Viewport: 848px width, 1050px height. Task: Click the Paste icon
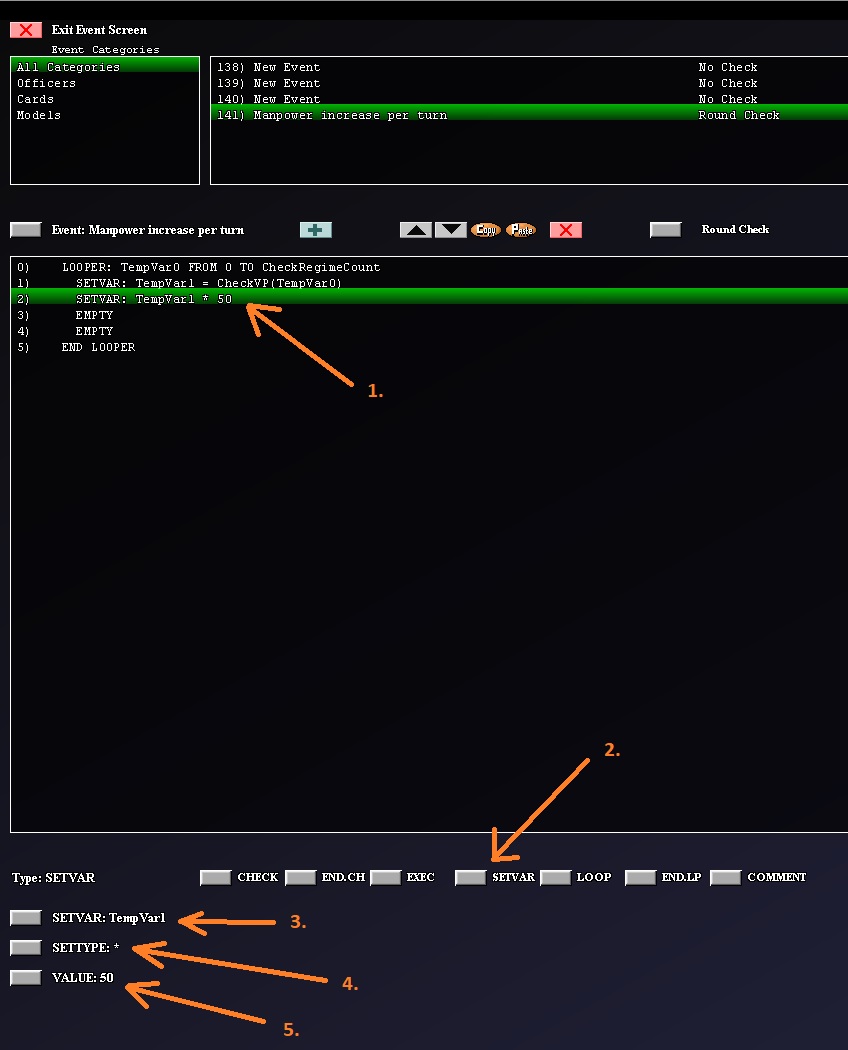(521, 230)
